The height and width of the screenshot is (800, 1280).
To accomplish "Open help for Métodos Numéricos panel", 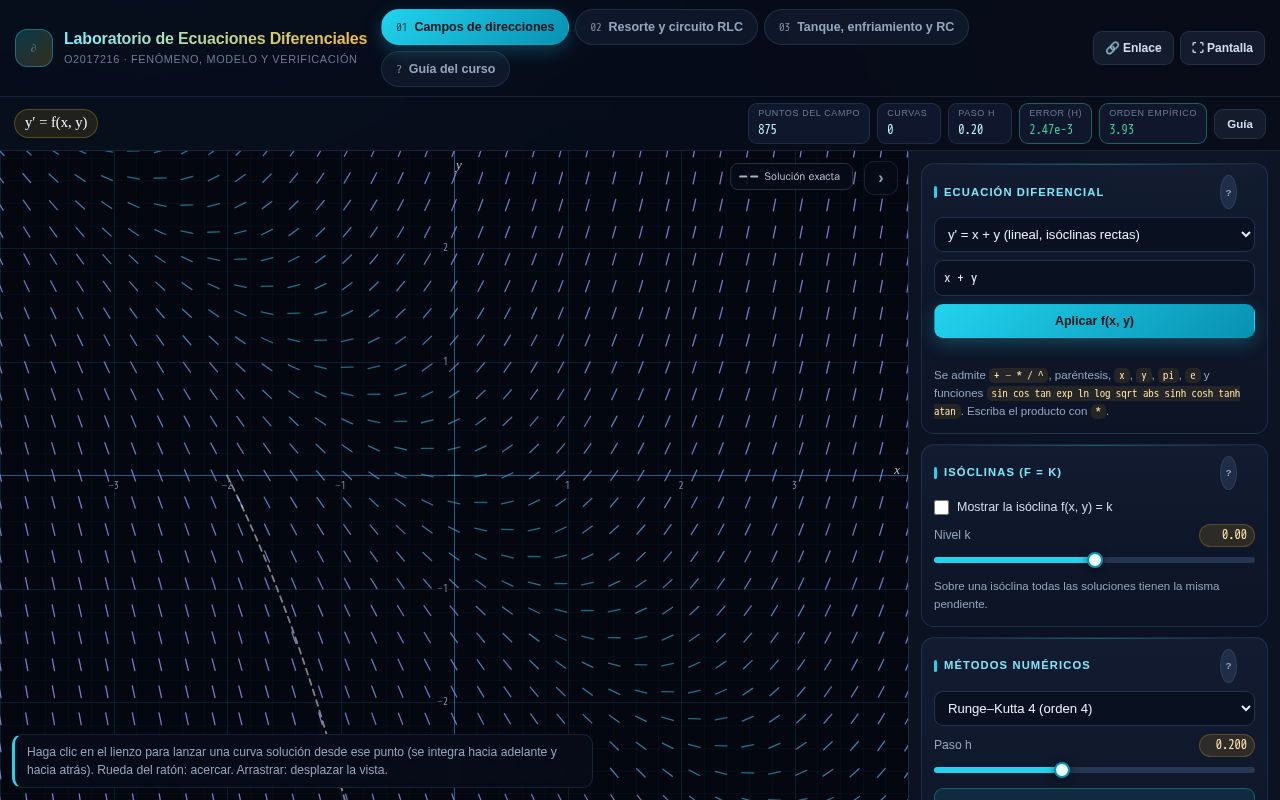I will coord(1228,666).
